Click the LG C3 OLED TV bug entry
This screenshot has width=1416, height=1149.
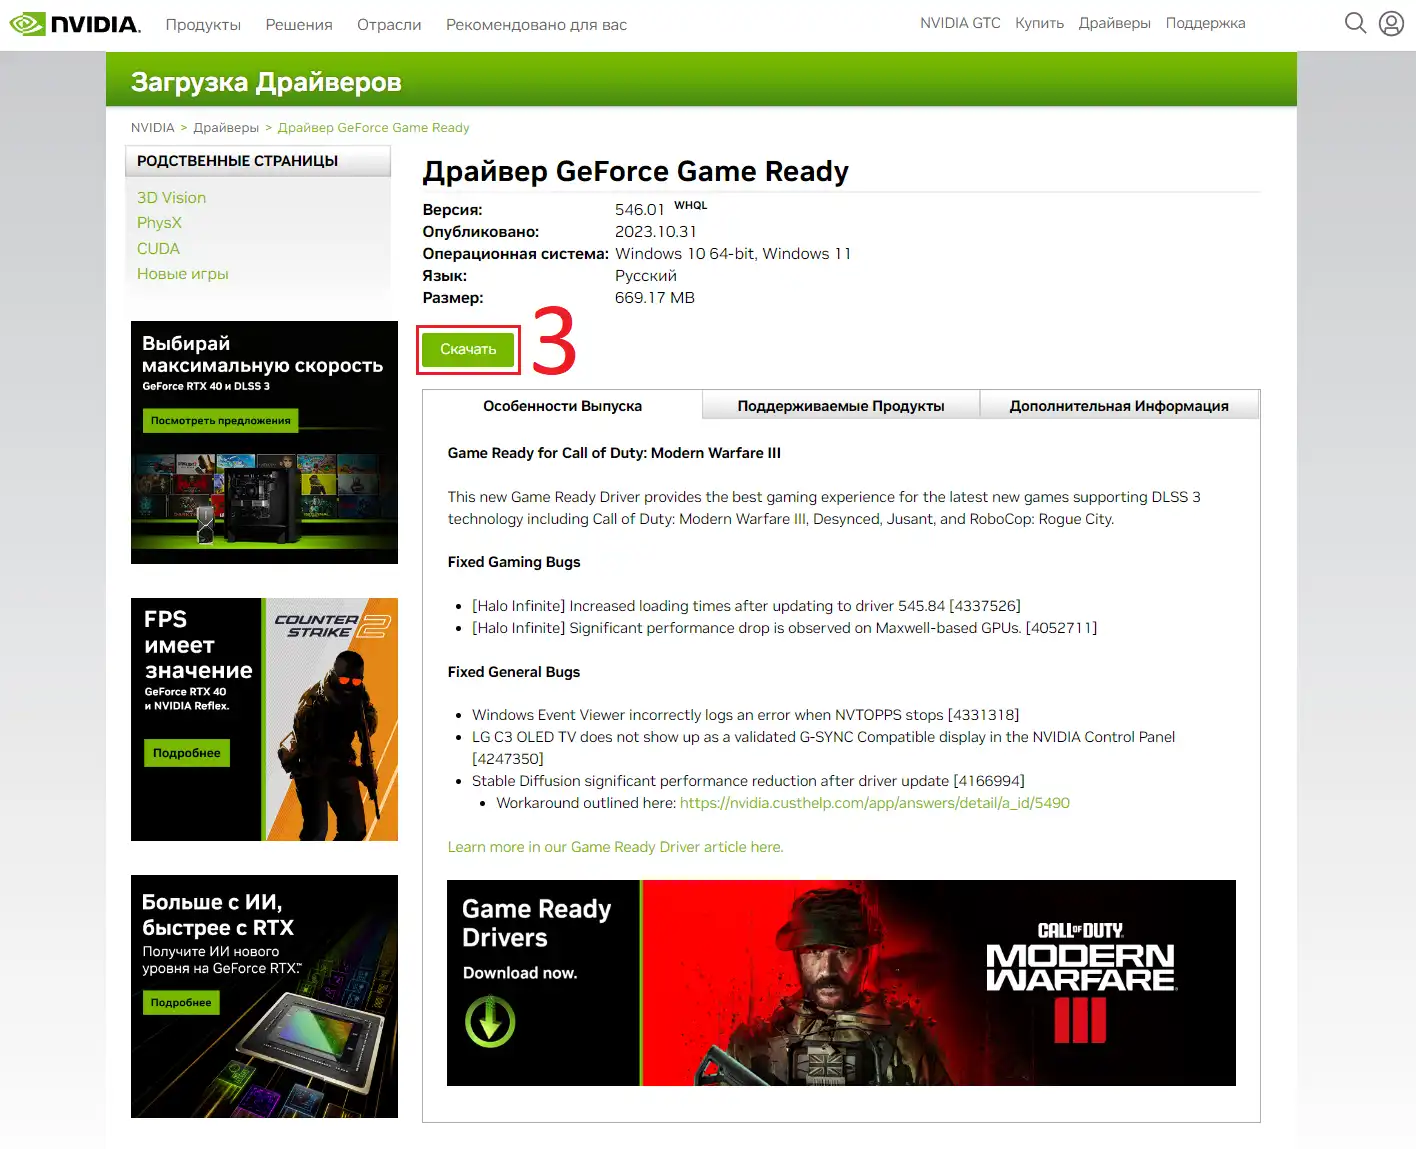824,748
